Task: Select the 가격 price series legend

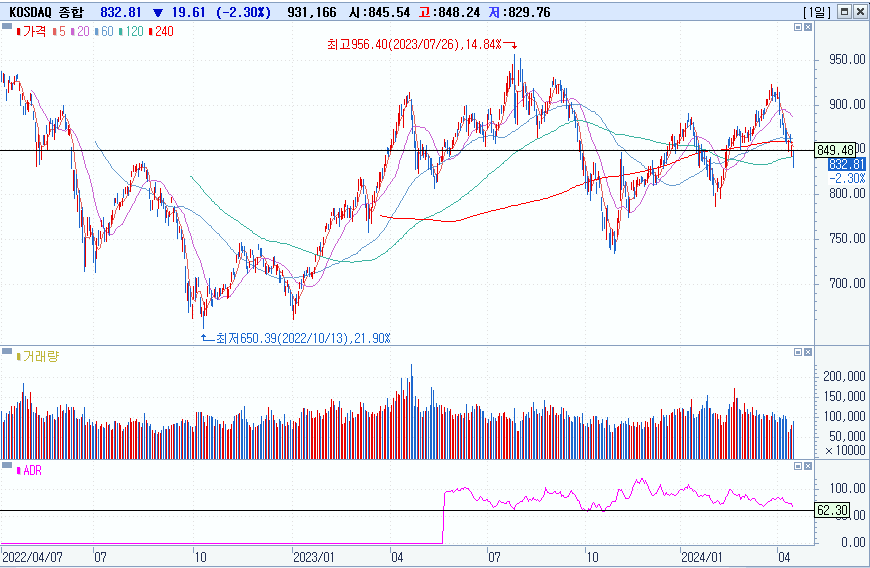Action: 34,32
